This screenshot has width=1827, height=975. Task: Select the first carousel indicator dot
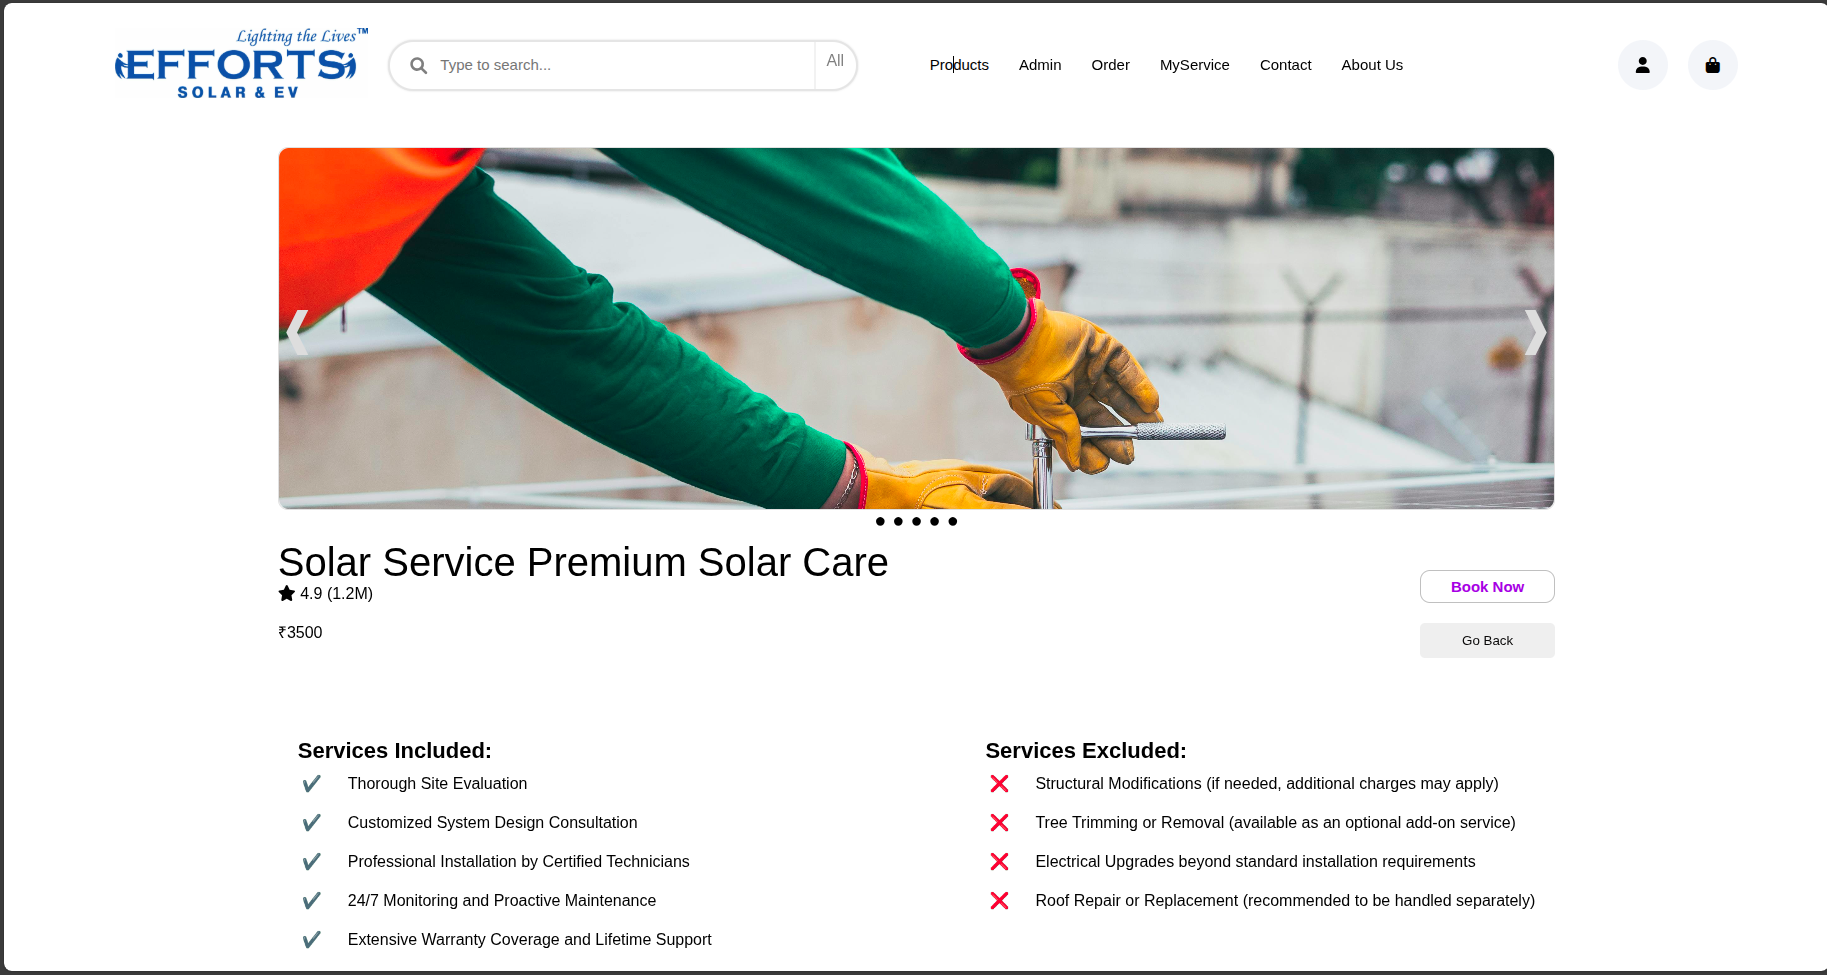pyautogui.click(x=880, y=521)
